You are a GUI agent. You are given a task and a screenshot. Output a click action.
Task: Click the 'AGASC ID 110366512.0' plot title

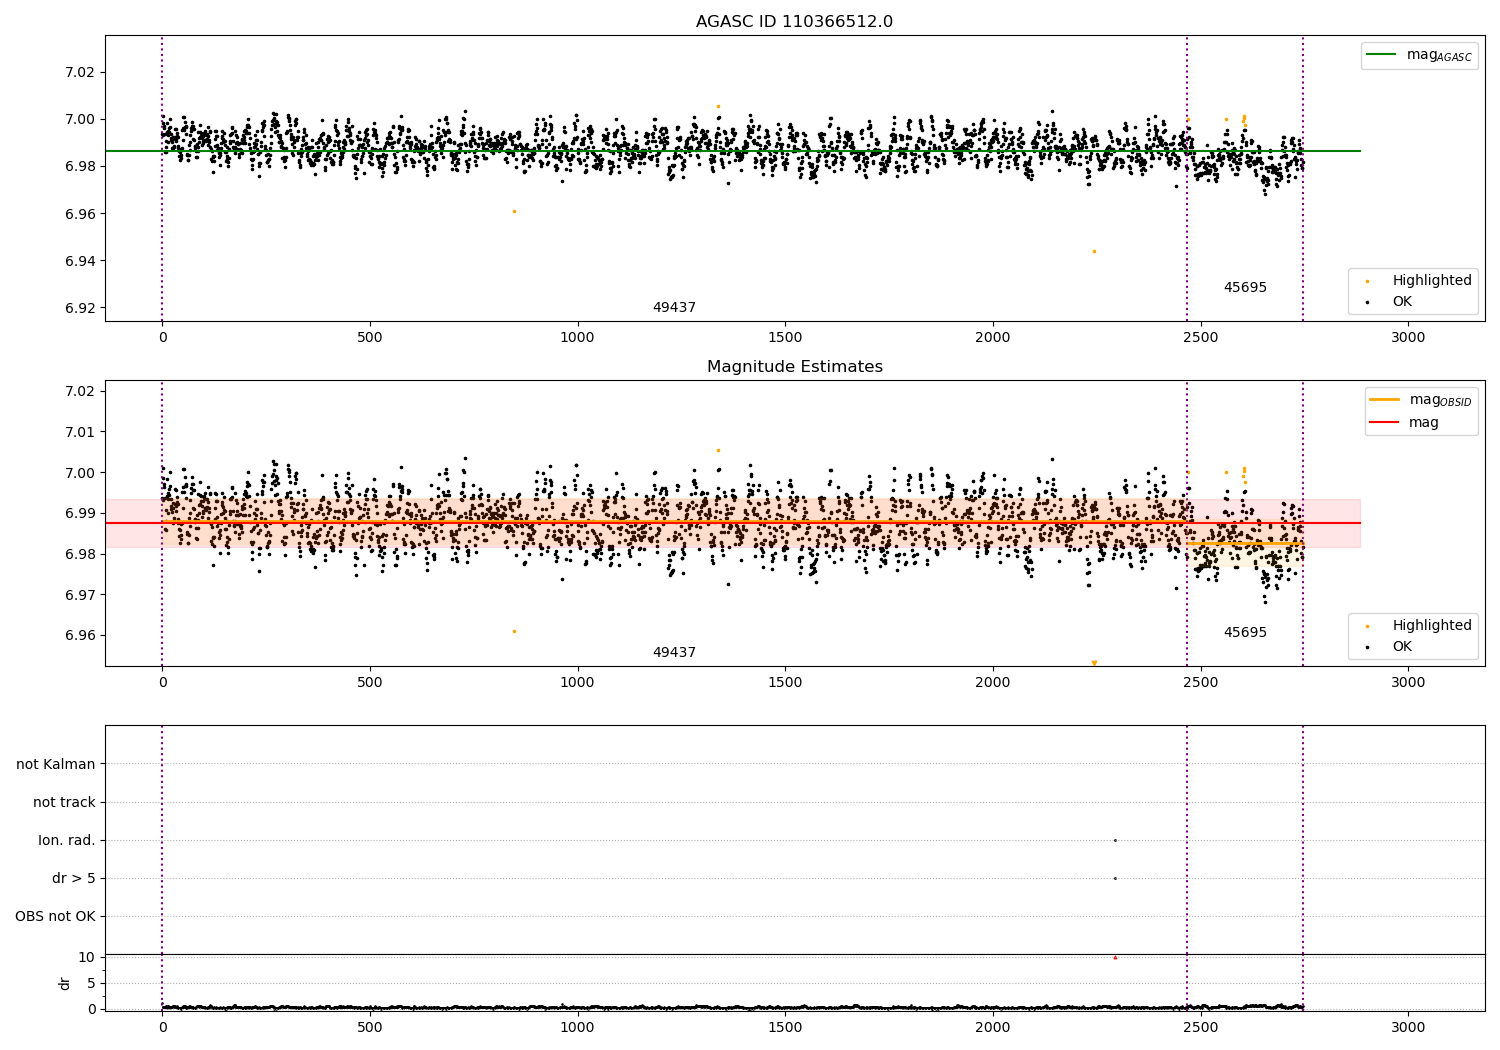(794, 22)
